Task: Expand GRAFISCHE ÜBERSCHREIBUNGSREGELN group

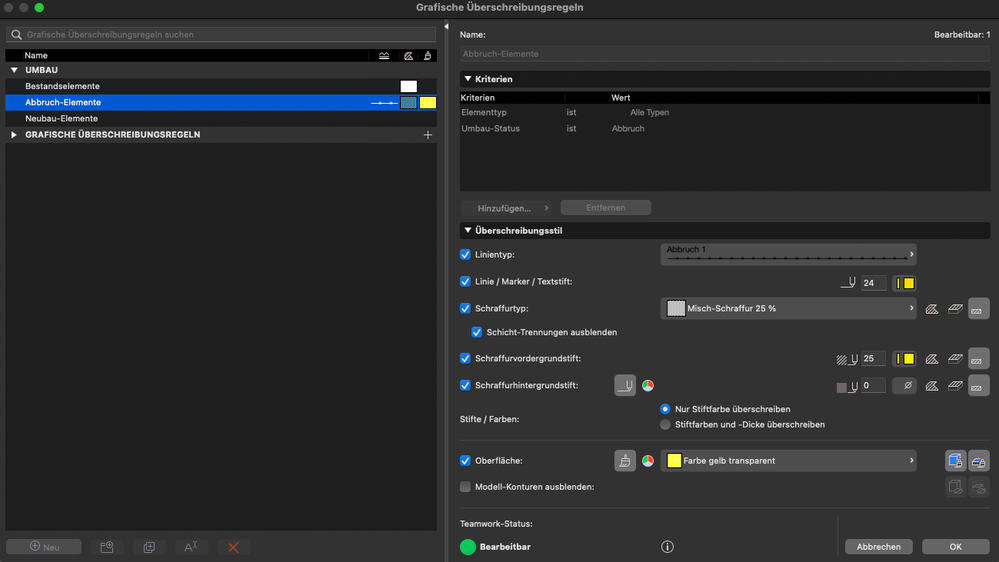Action: (14, 134)
